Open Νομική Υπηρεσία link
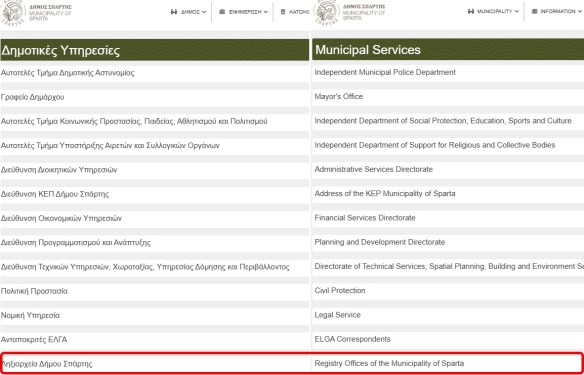 (x=30, y=315)
